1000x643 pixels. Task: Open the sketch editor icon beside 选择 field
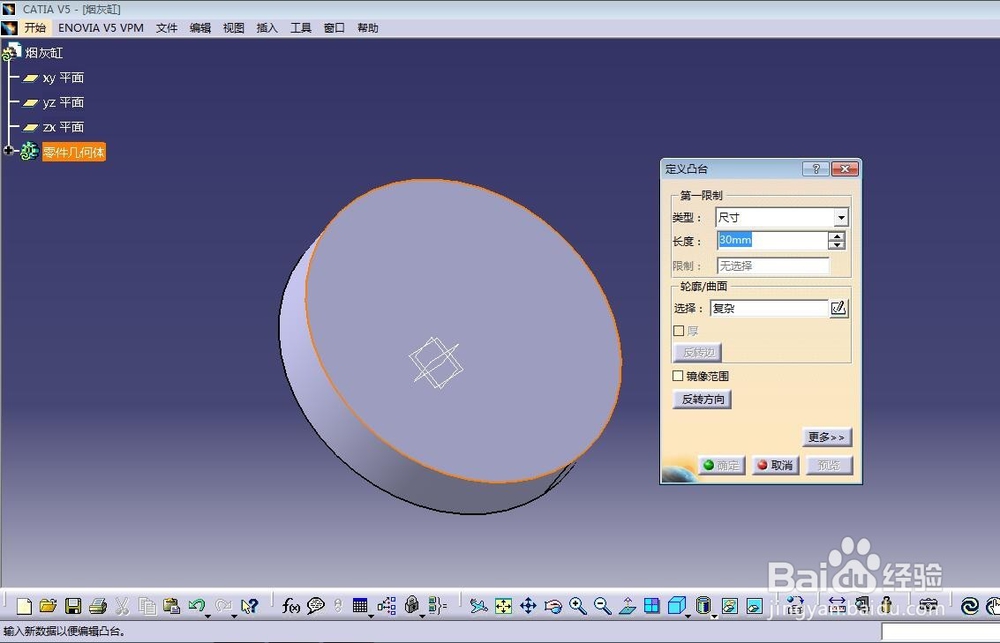coord(838,308)
